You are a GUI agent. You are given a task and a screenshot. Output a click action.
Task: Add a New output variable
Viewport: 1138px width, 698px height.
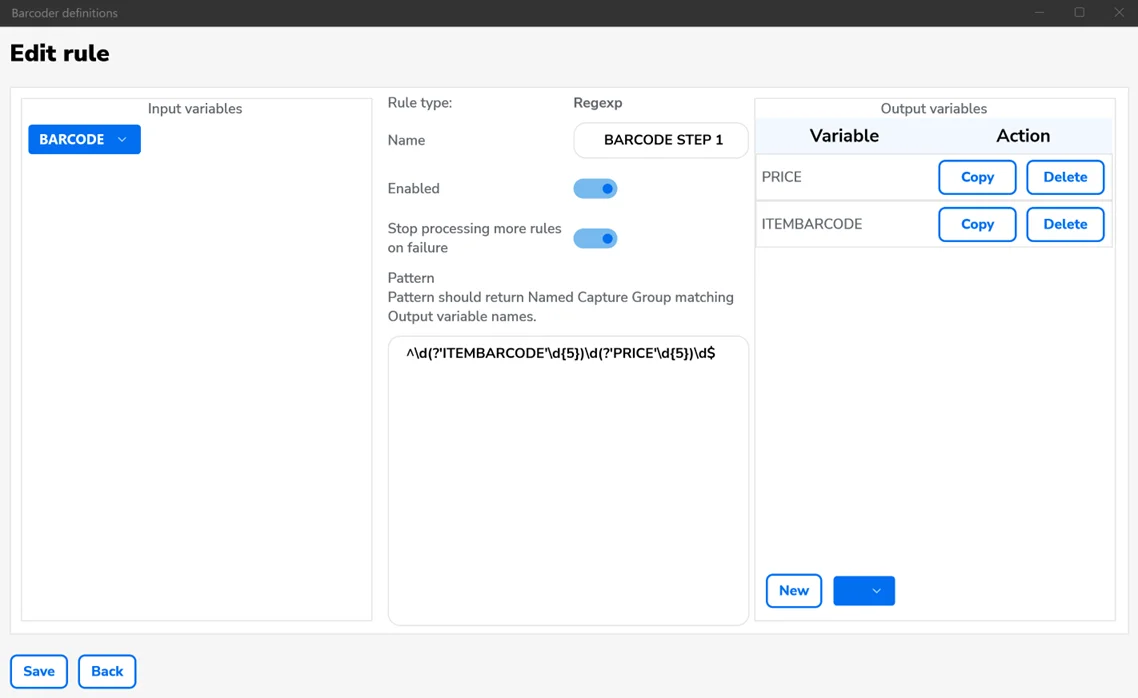pos(794,591)
